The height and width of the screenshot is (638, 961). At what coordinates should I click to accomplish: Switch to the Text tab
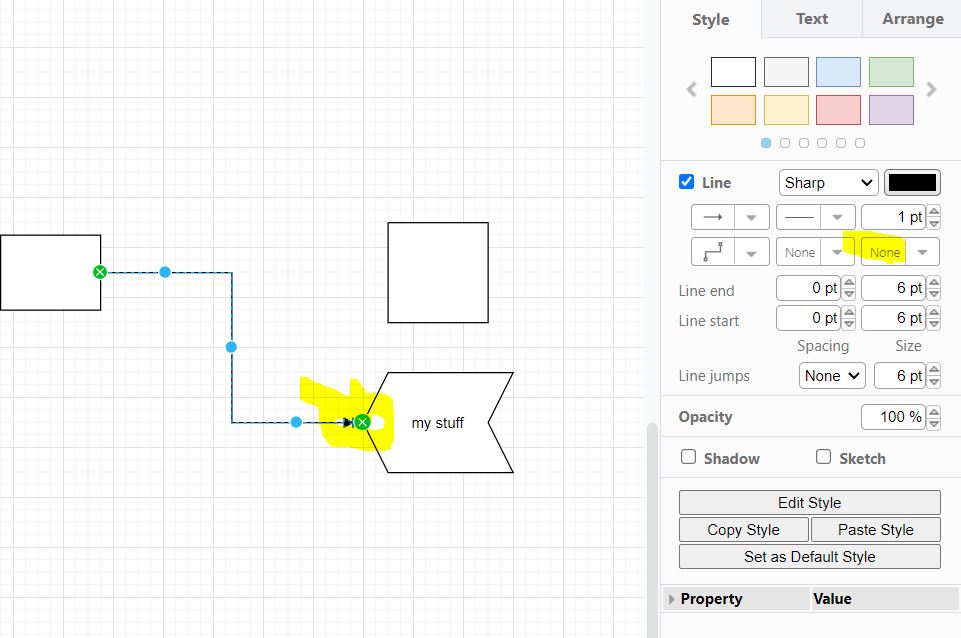[811, 18]
